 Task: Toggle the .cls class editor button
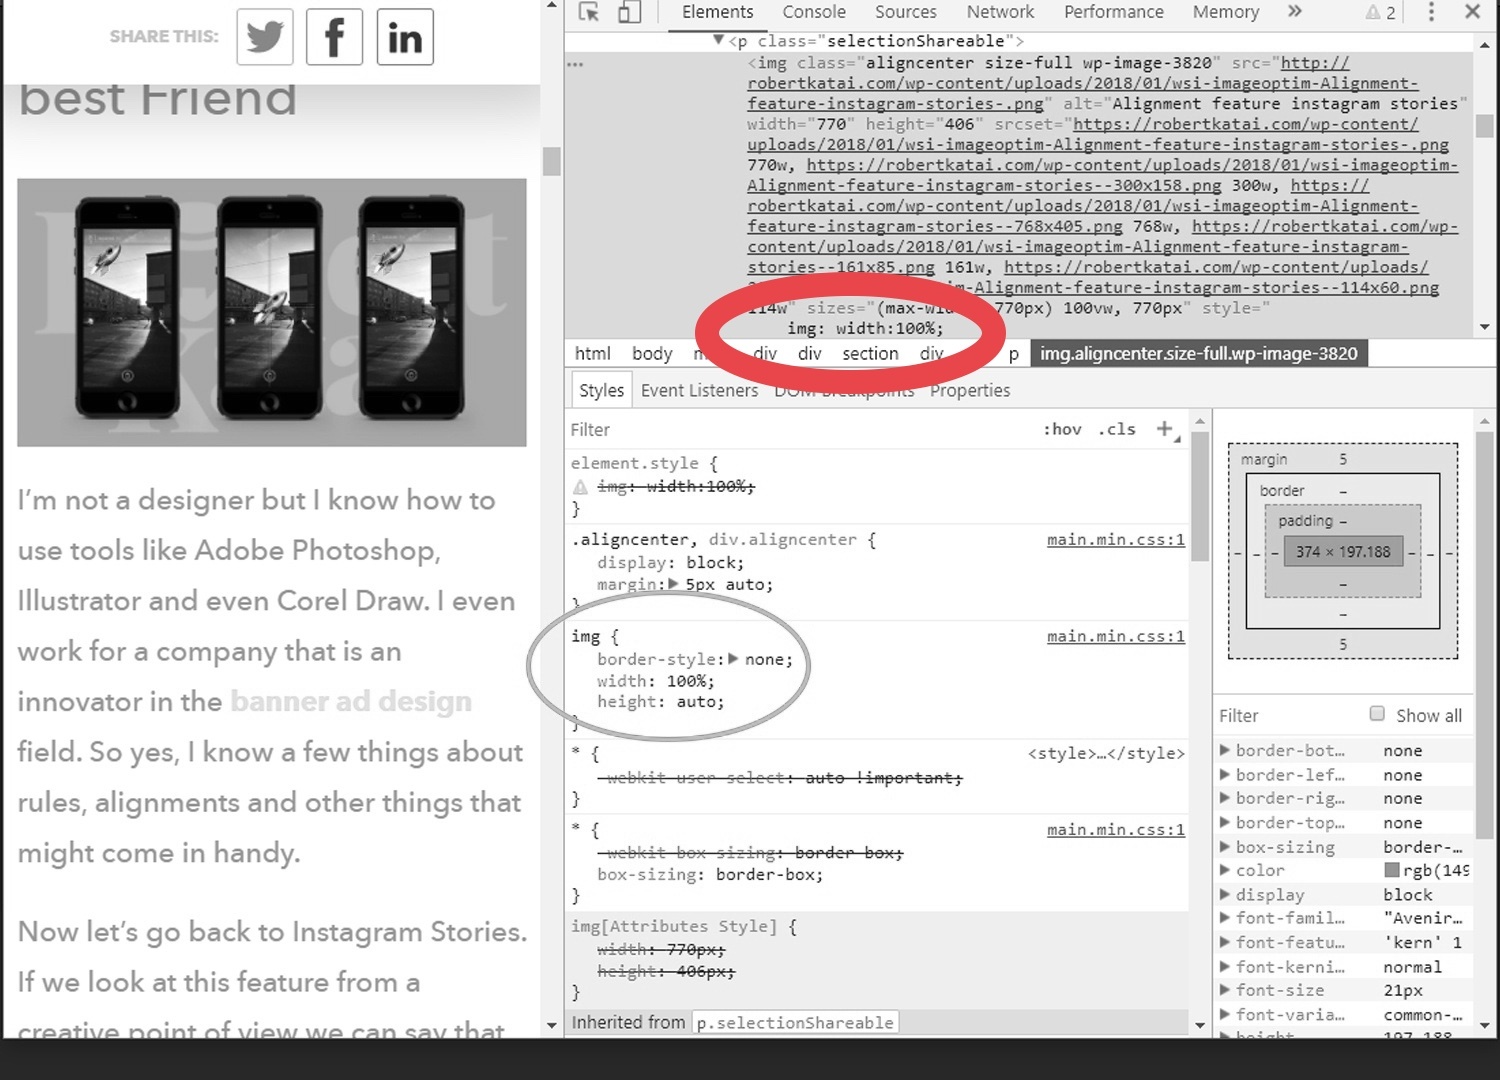pyautogui.click(x=1117, y=429)
